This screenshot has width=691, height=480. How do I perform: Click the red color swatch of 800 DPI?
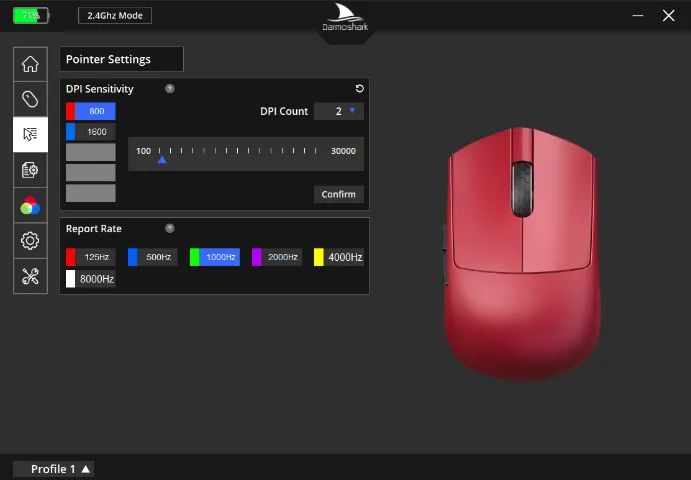(x=71, y=111)
